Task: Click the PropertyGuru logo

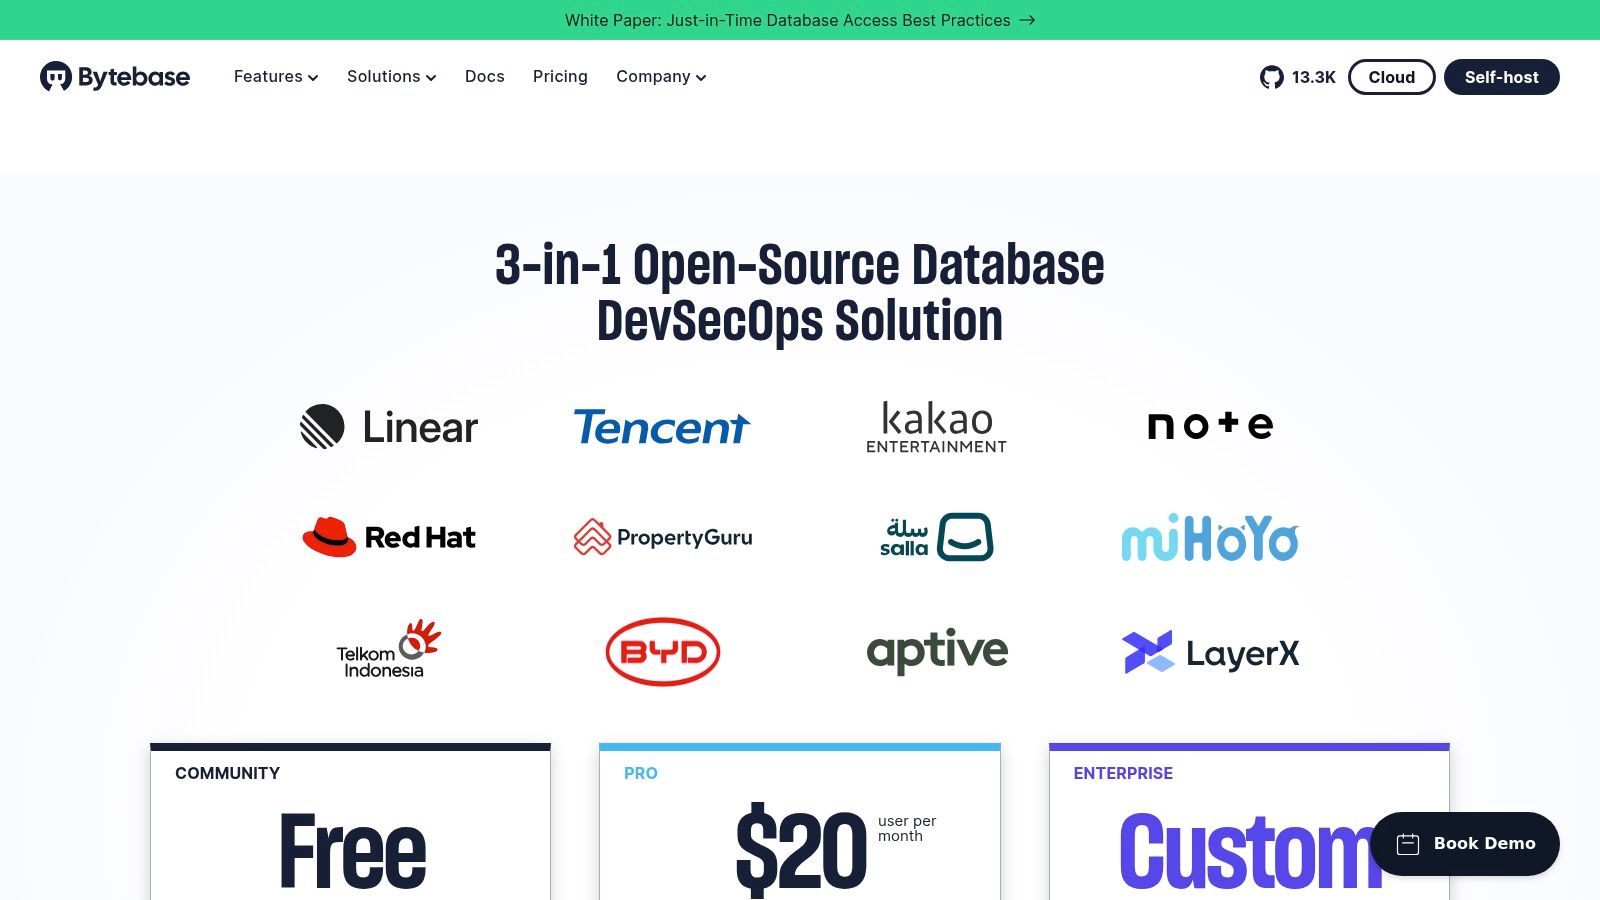Action: [x=663, y=537]
